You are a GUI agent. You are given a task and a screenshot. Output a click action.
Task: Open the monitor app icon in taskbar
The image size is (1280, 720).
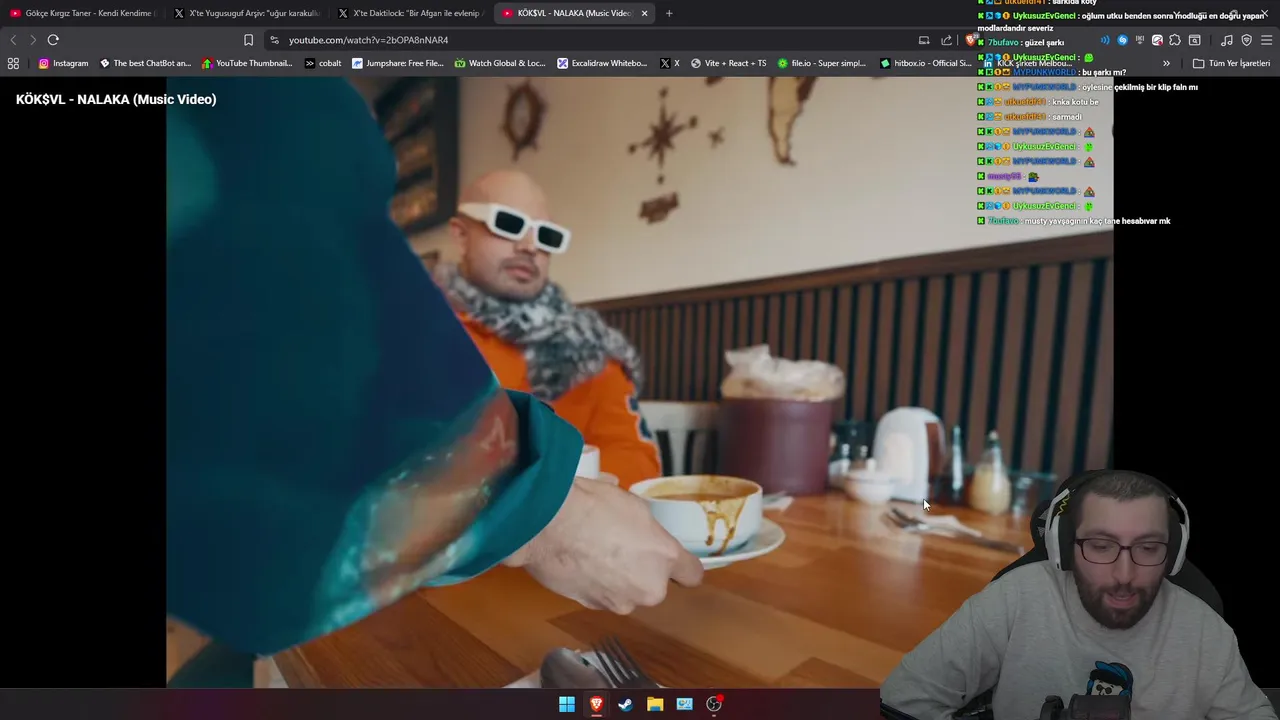pos(684,704)
